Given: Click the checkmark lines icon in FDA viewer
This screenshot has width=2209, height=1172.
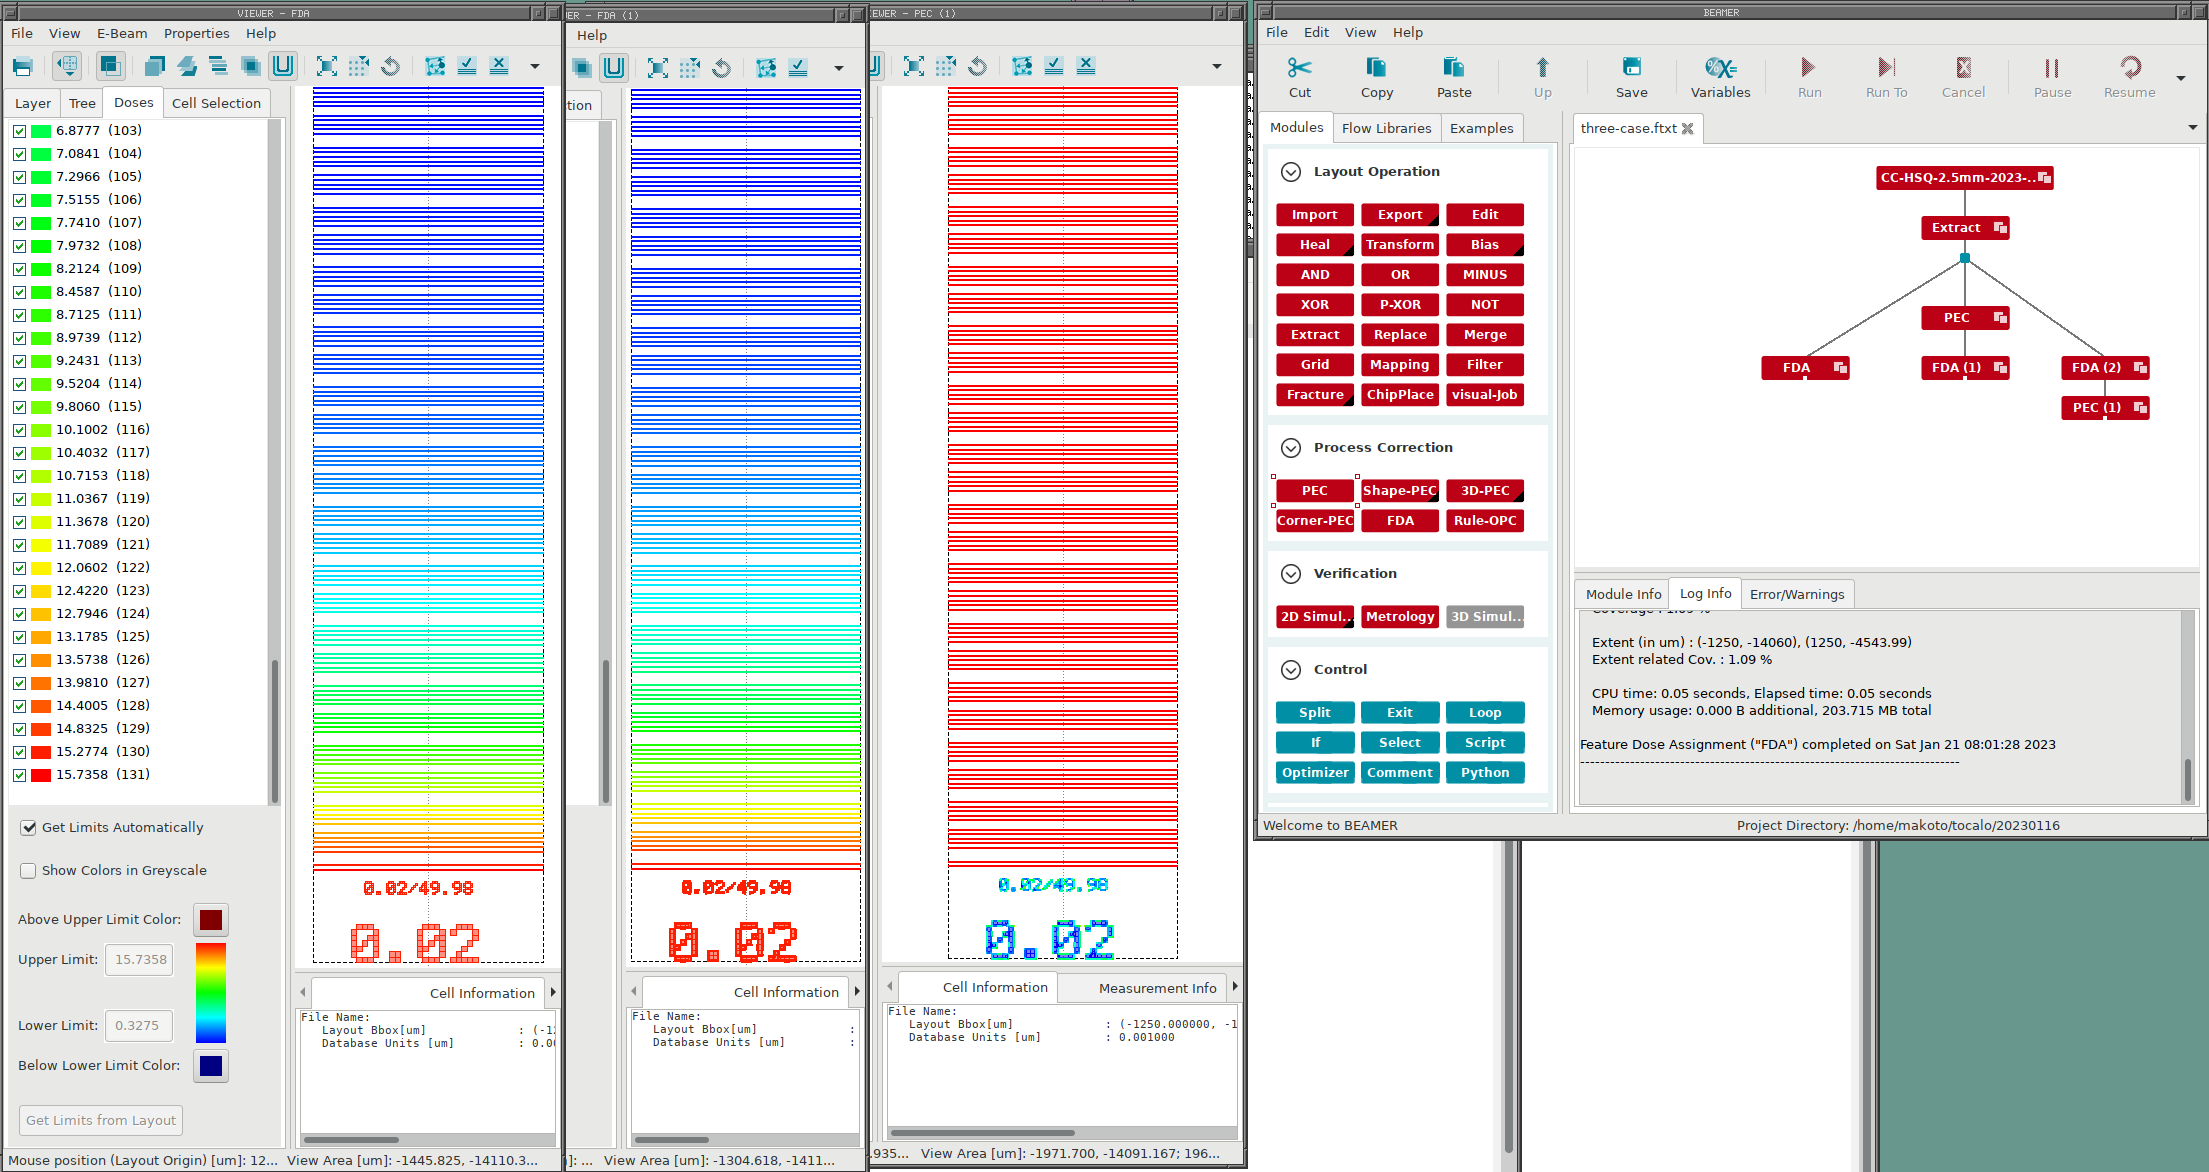Looking at the screenshot, I should [467, 67].
